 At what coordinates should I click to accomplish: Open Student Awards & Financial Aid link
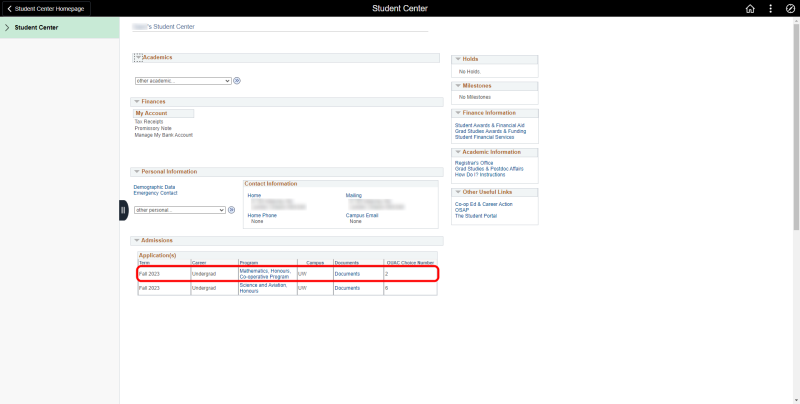[x=489, y=125]
